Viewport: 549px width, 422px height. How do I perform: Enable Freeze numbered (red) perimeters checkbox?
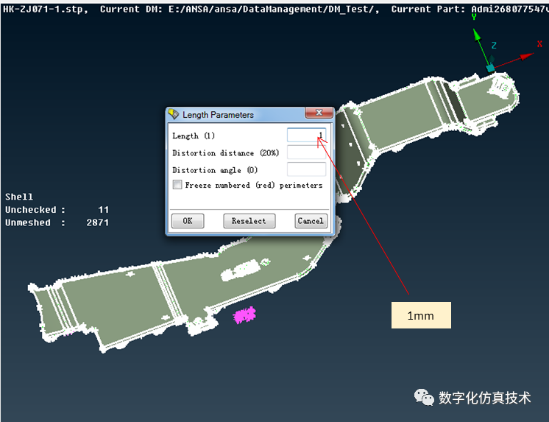(178, 185)
